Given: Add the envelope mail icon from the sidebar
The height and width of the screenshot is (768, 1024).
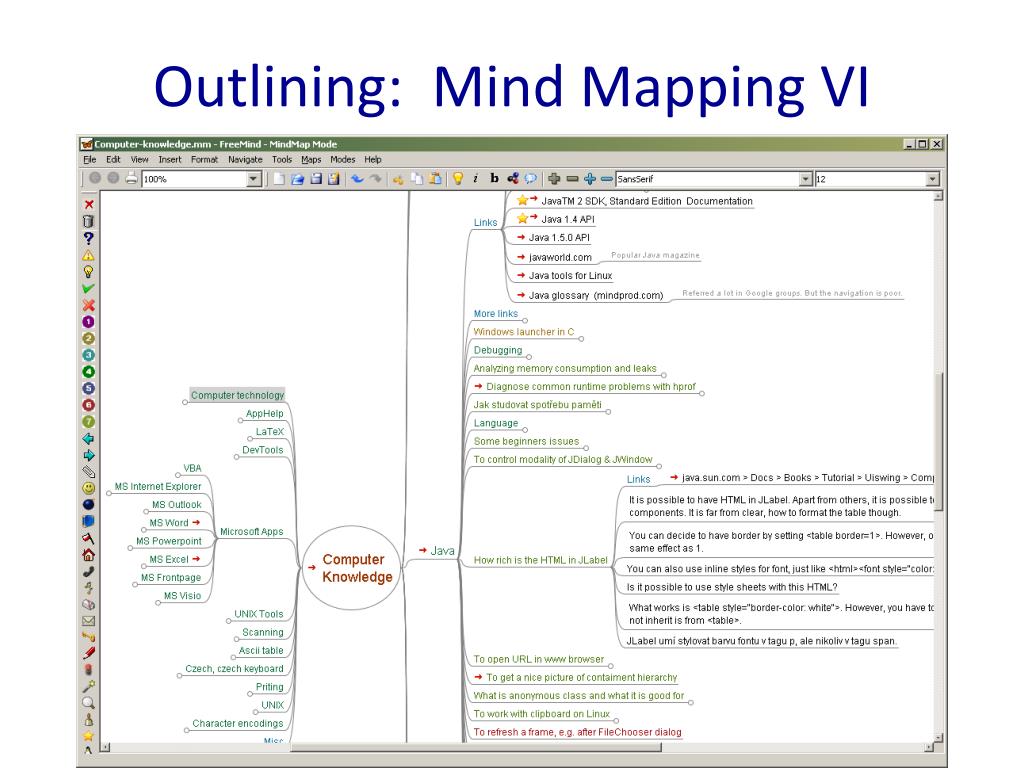Looking at the screenshot, I should (89, 621).
